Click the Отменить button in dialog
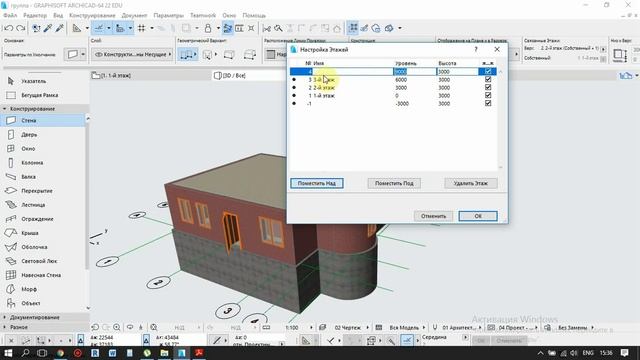 point(433,216)
